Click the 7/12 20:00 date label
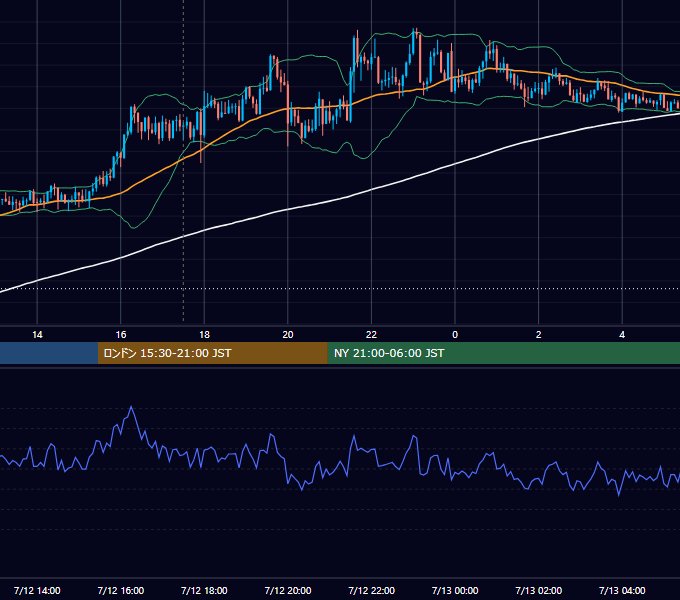 [x=288, y=590]
